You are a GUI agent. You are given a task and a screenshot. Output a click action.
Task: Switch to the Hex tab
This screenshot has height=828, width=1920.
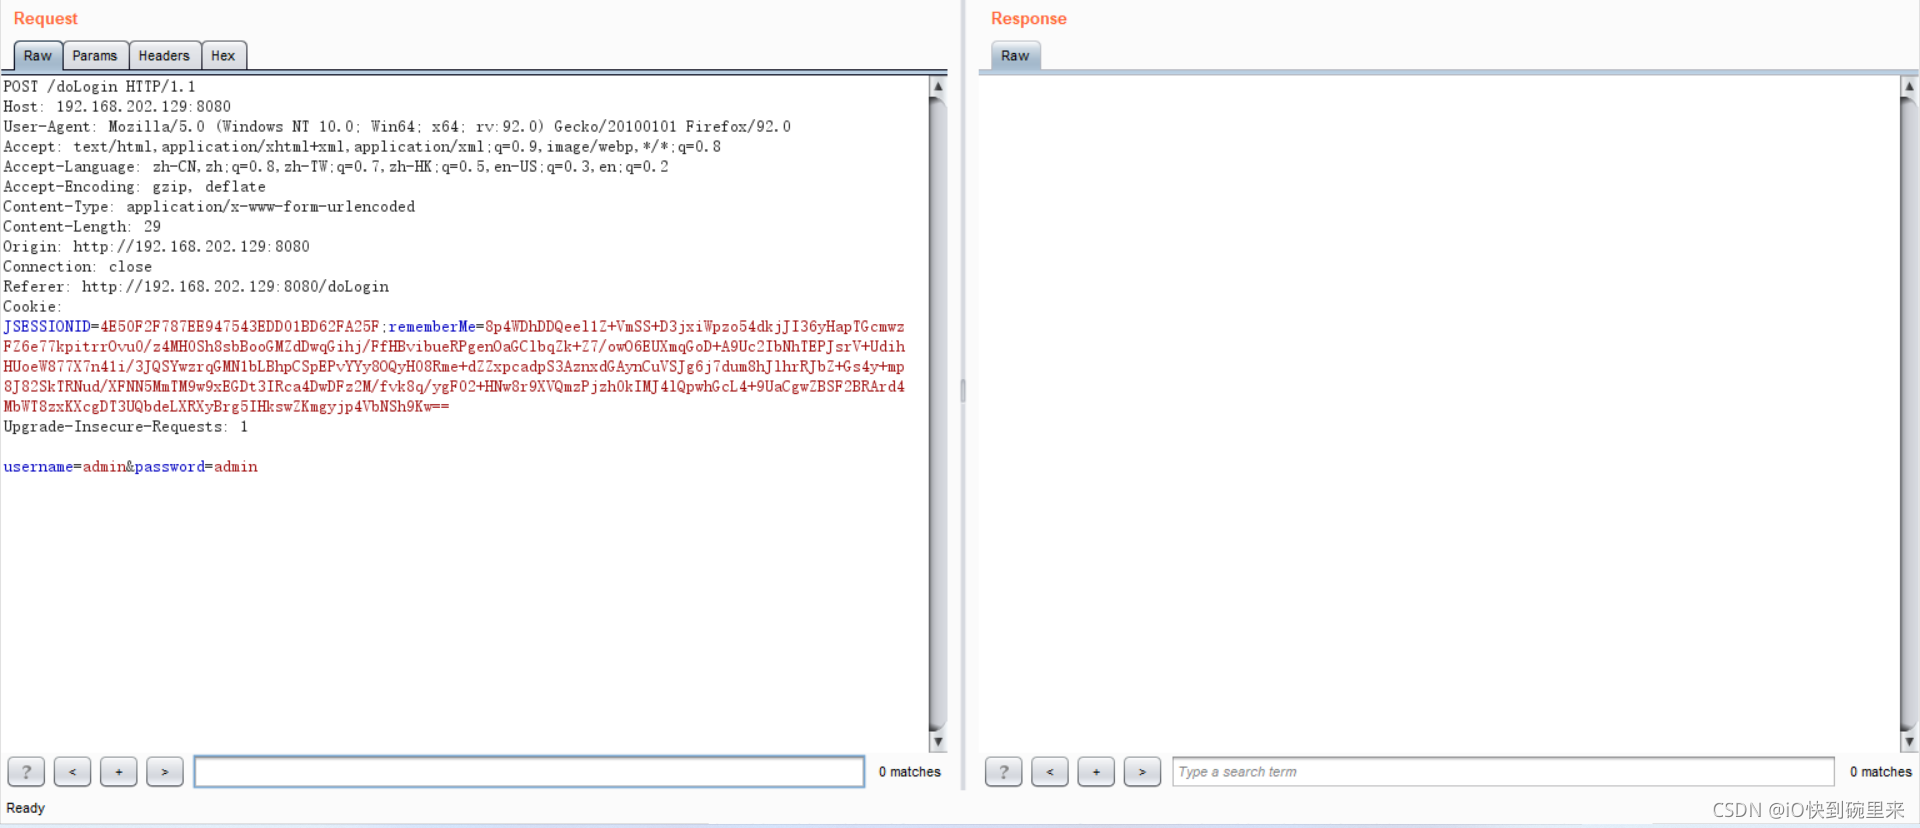click(x=223, y=56)
